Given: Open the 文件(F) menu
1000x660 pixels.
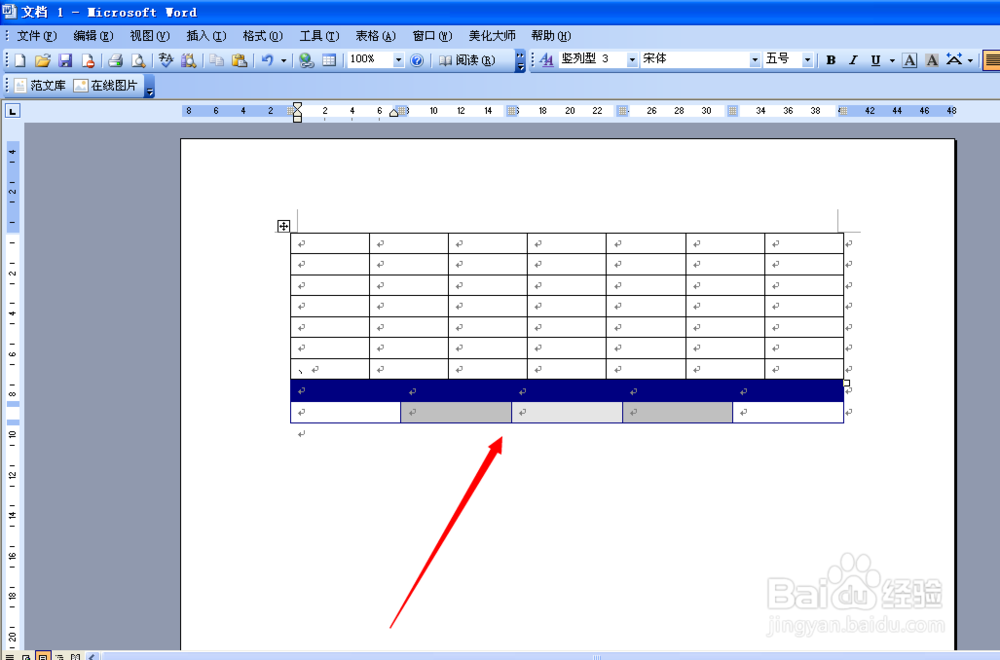Looking at the screenshot, I should tap(36, 36).
